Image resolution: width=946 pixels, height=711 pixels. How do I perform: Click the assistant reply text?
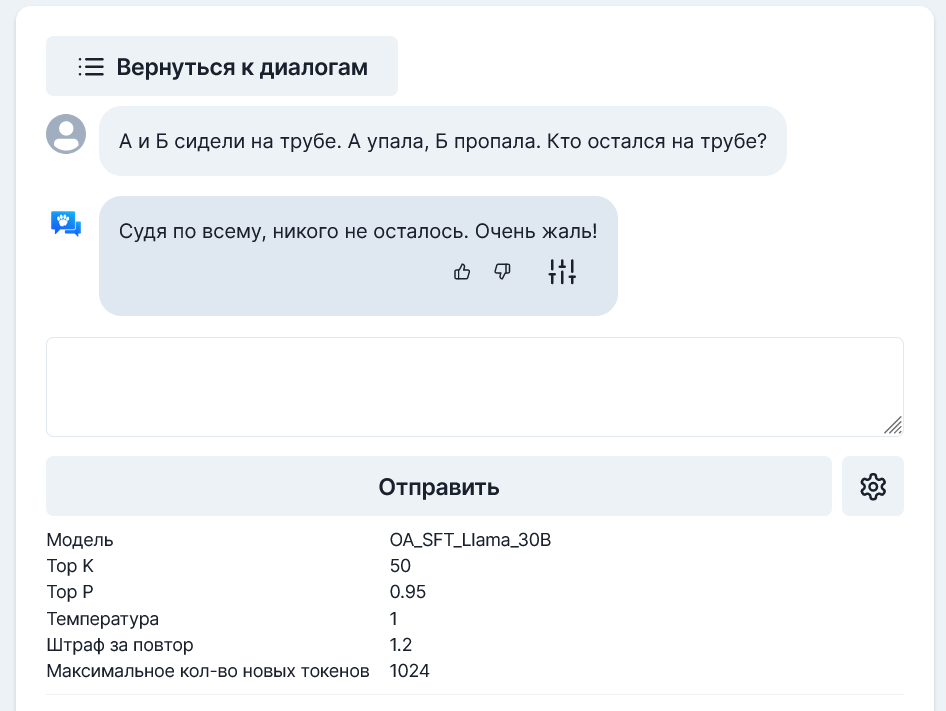[357, 232]
